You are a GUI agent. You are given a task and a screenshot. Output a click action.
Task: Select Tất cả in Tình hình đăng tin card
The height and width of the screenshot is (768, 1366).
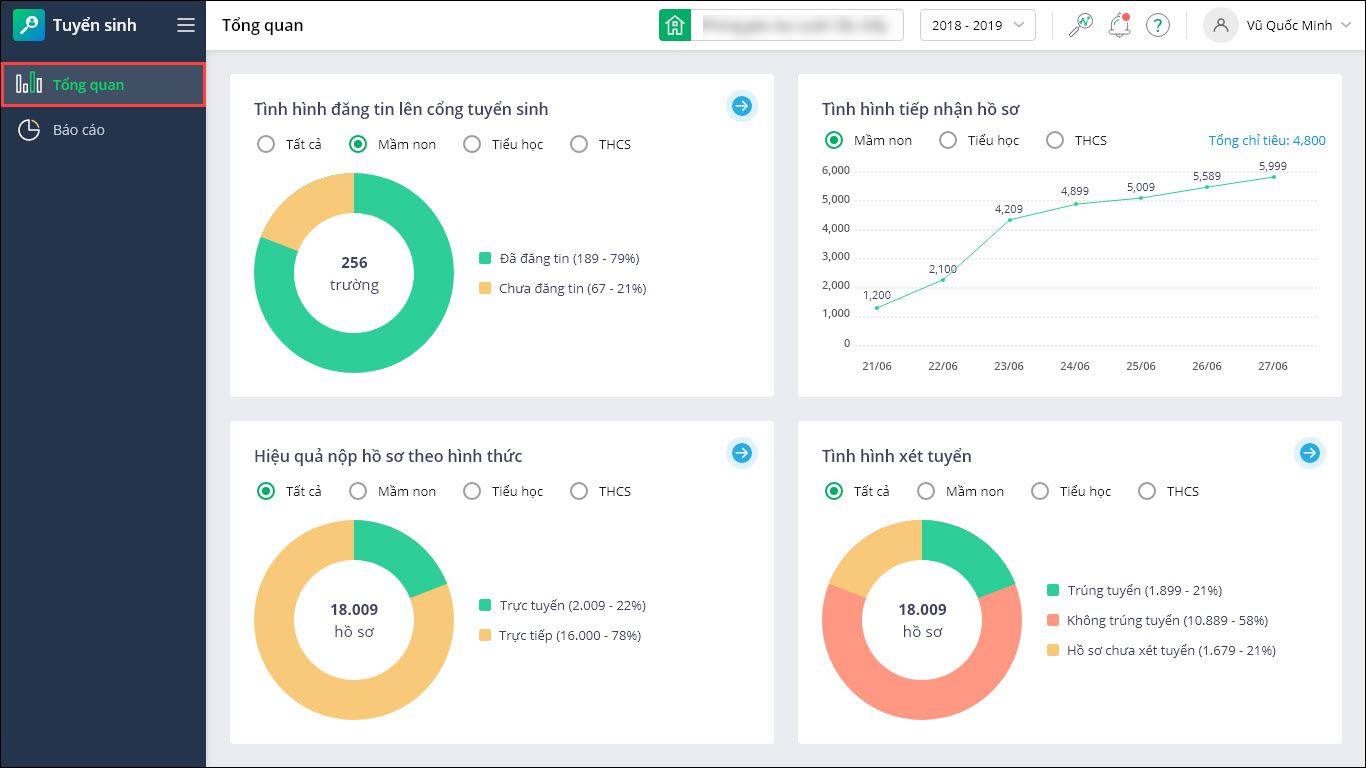266,144
